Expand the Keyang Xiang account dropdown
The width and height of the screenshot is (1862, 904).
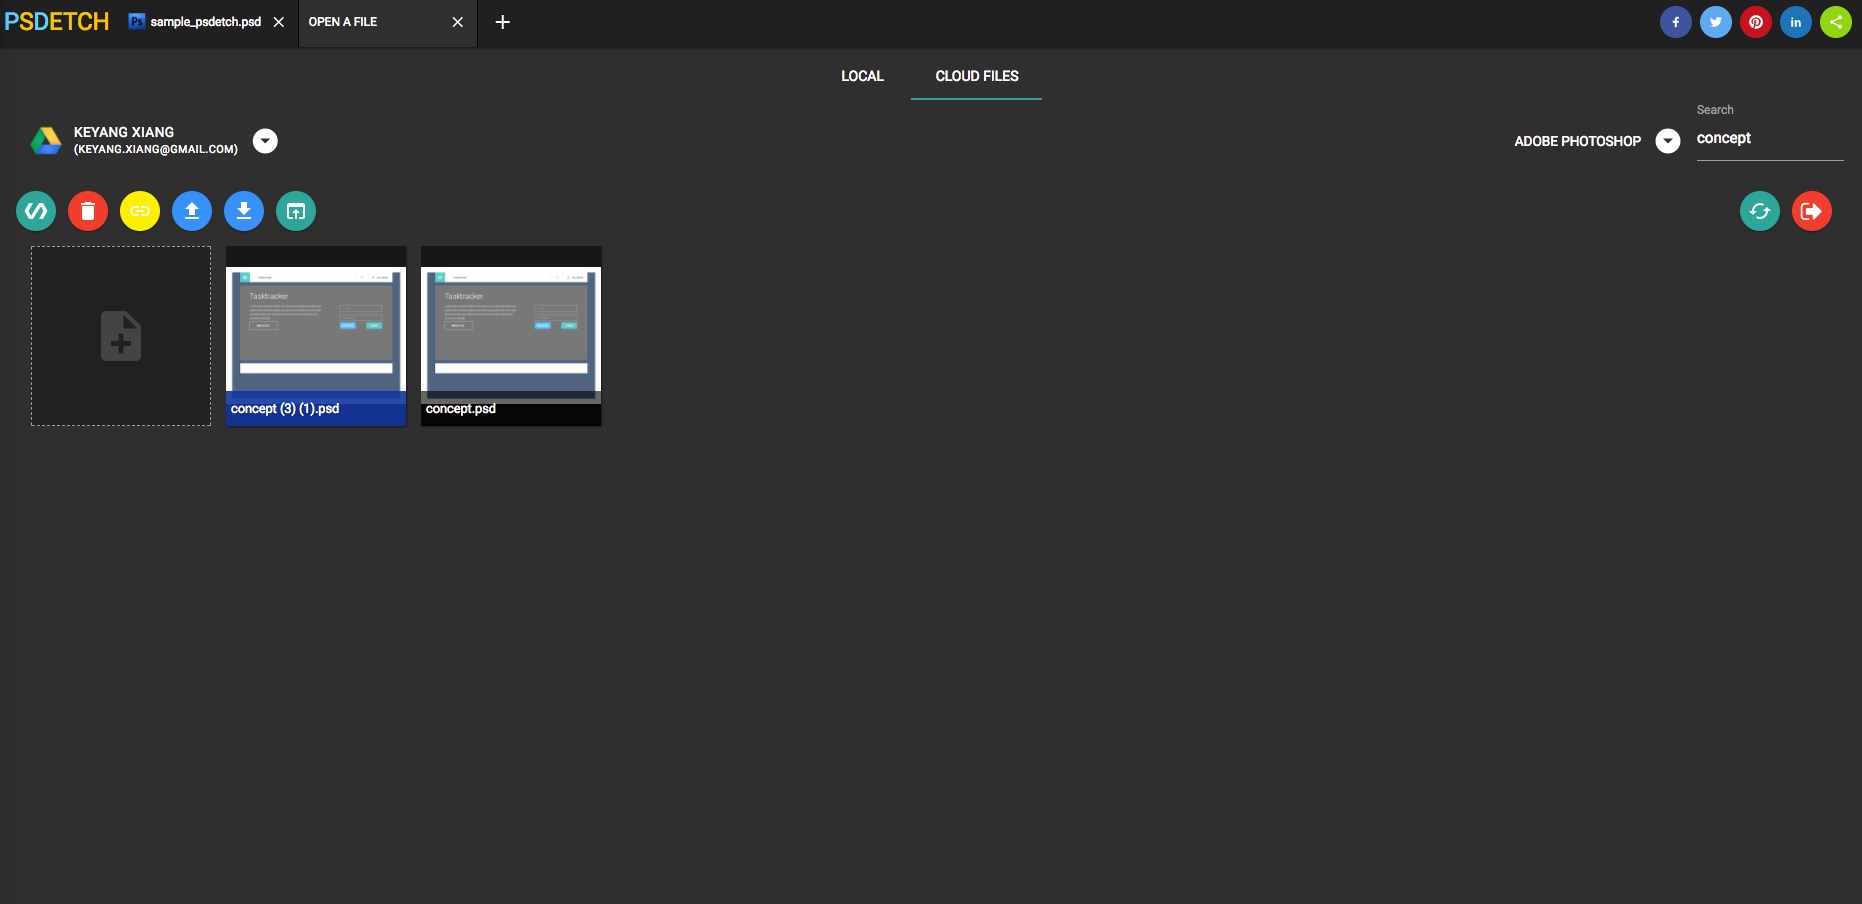point(265,141)
